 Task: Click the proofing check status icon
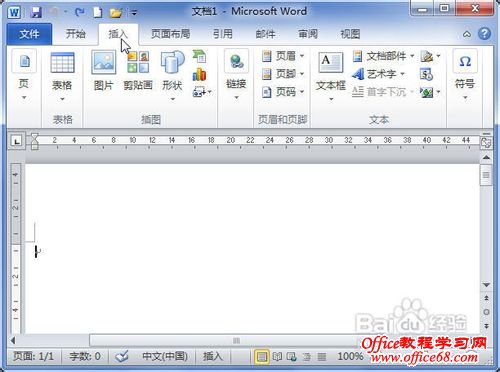coord(121,356)
